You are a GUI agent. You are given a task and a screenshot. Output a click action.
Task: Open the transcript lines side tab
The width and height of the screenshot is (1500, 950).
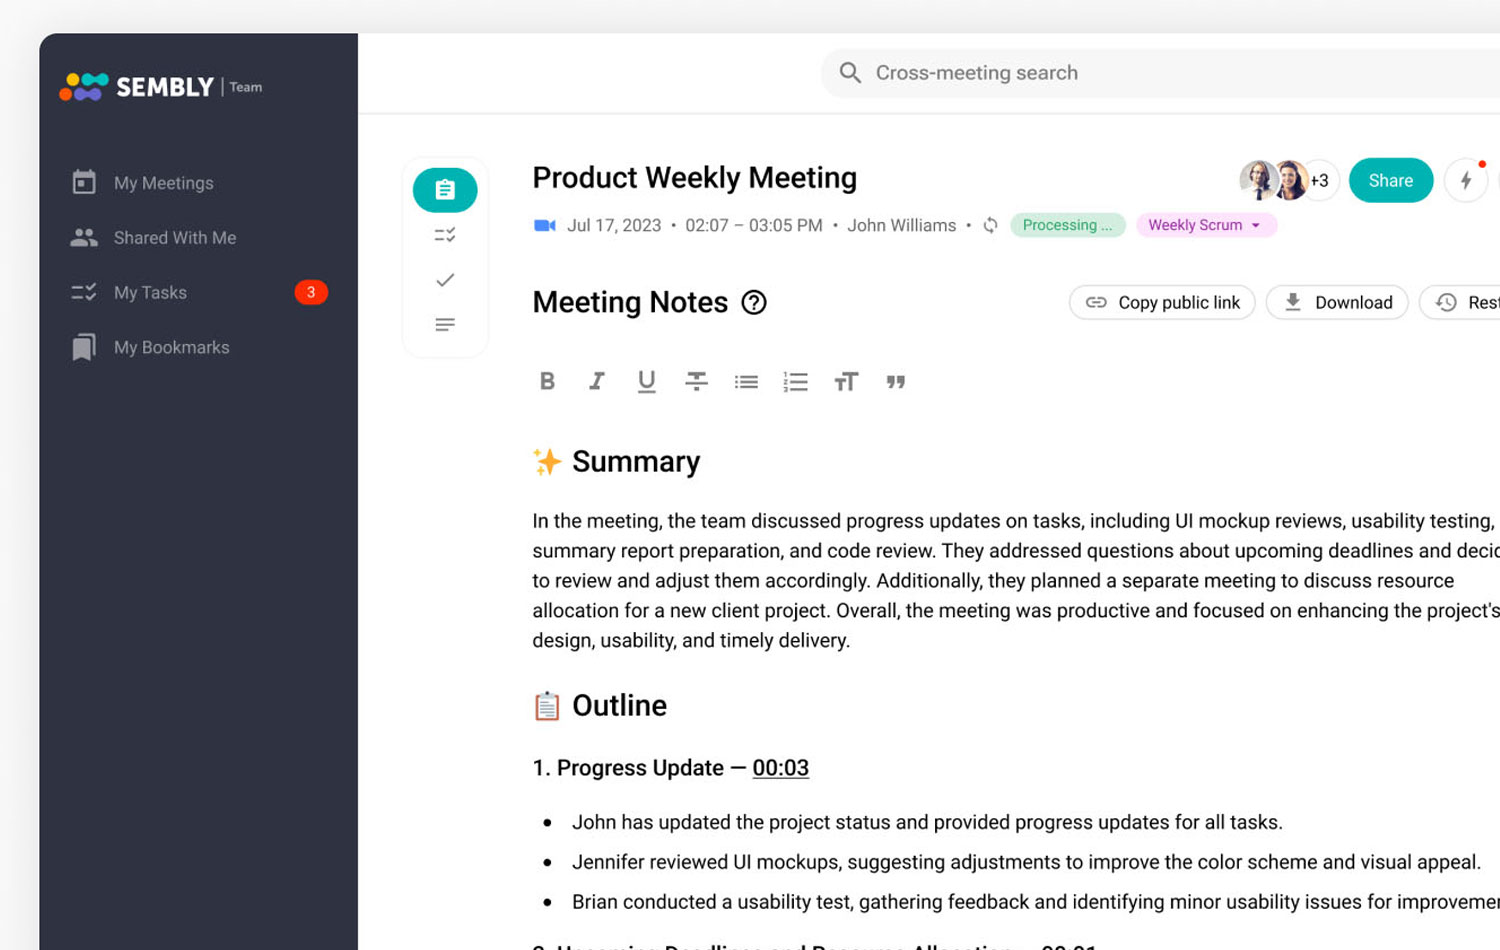[x=445, y=325]
